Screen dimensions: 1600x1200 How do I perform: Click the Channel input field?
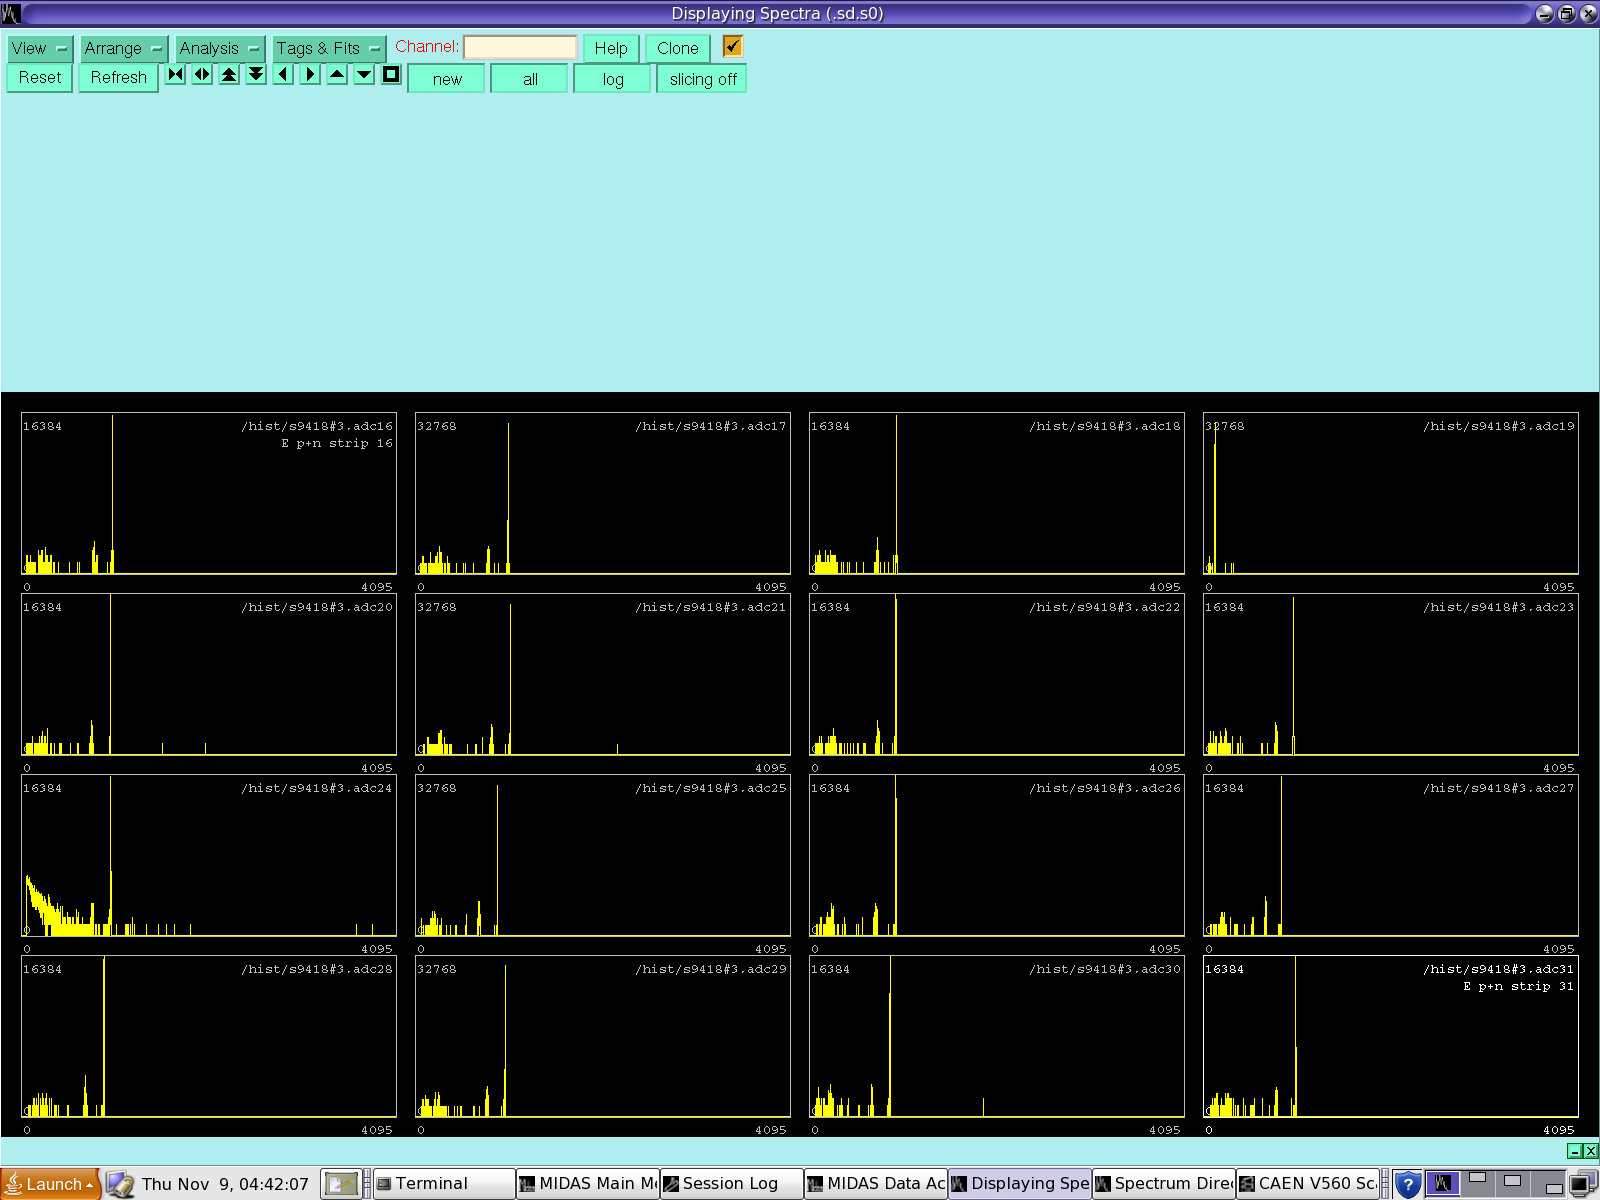click(520, 47)
